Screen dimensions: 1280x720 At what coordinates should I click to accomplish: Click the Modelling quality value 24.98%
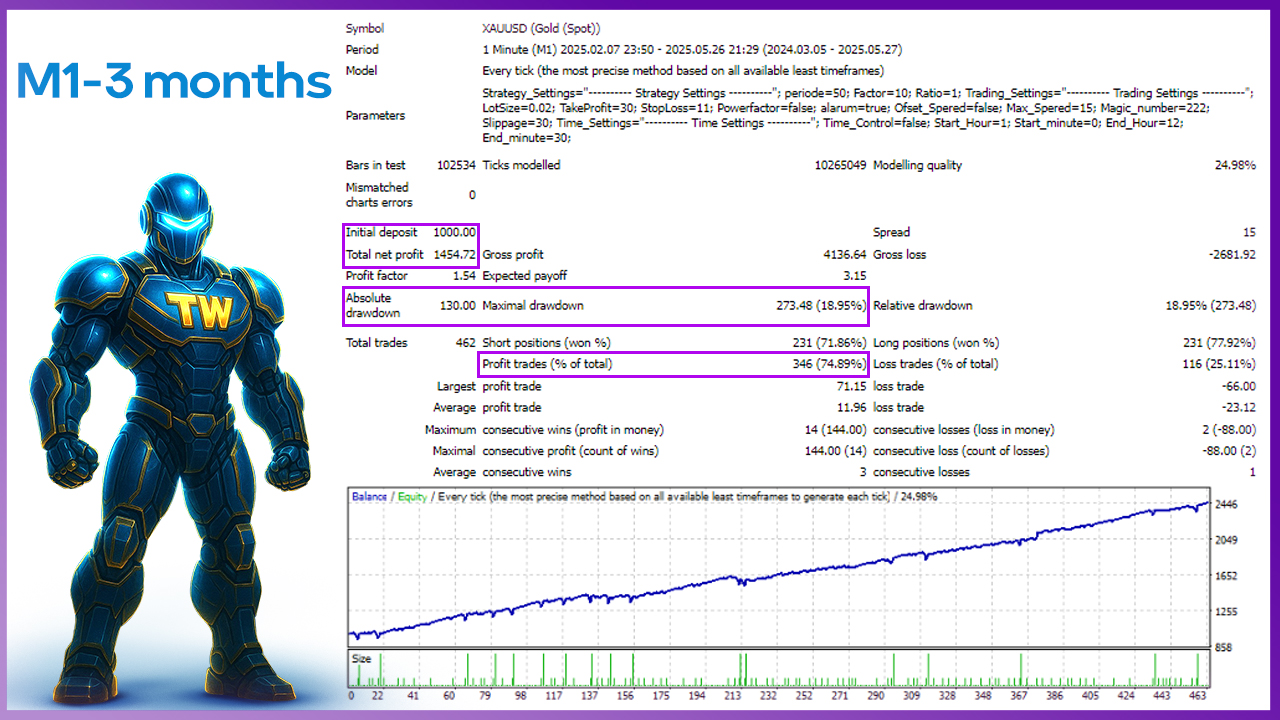click(1235, 166)
